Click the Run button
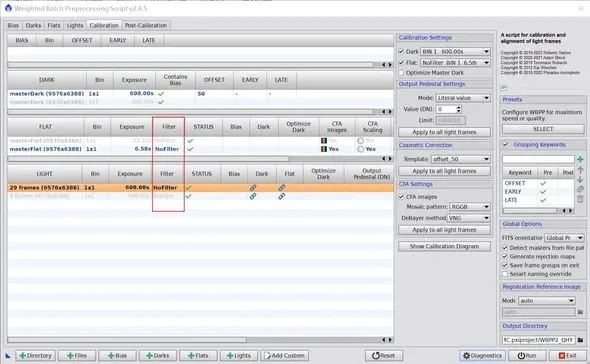 pyautogui.click(x=527, y=355)
